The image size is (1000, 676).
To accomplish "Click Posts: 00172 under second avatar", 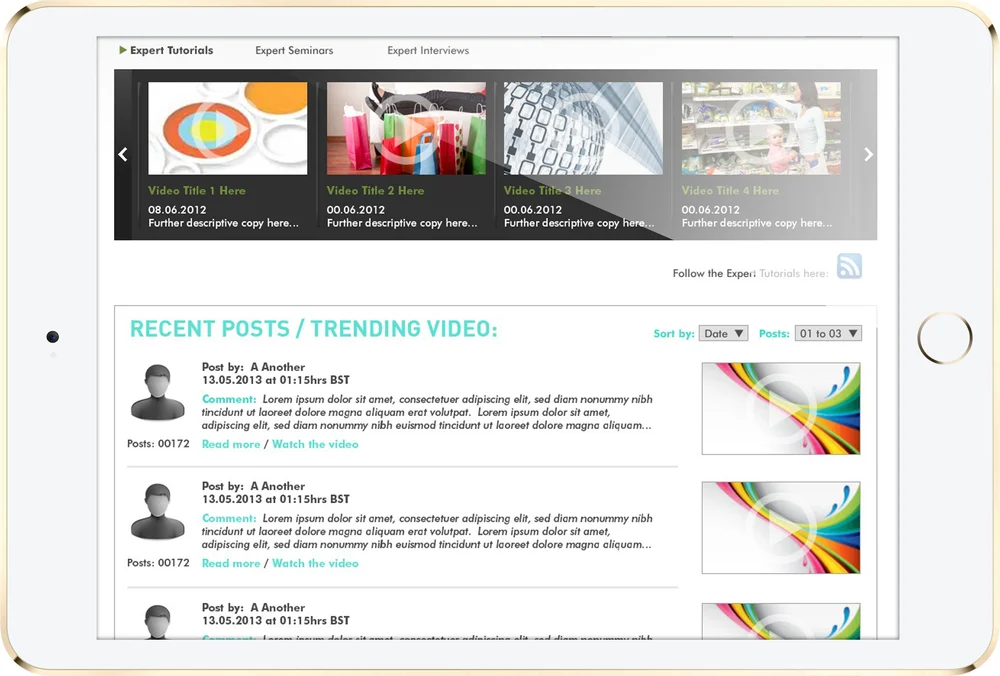I will tap(158, 563).
